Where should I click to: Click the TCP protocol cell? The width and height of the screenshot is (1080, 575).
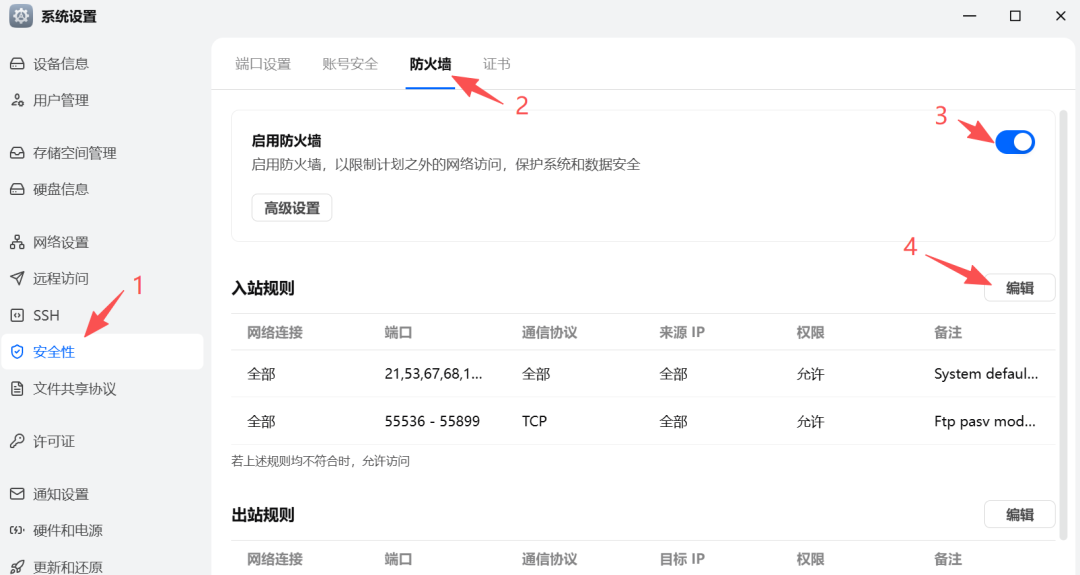534,421
